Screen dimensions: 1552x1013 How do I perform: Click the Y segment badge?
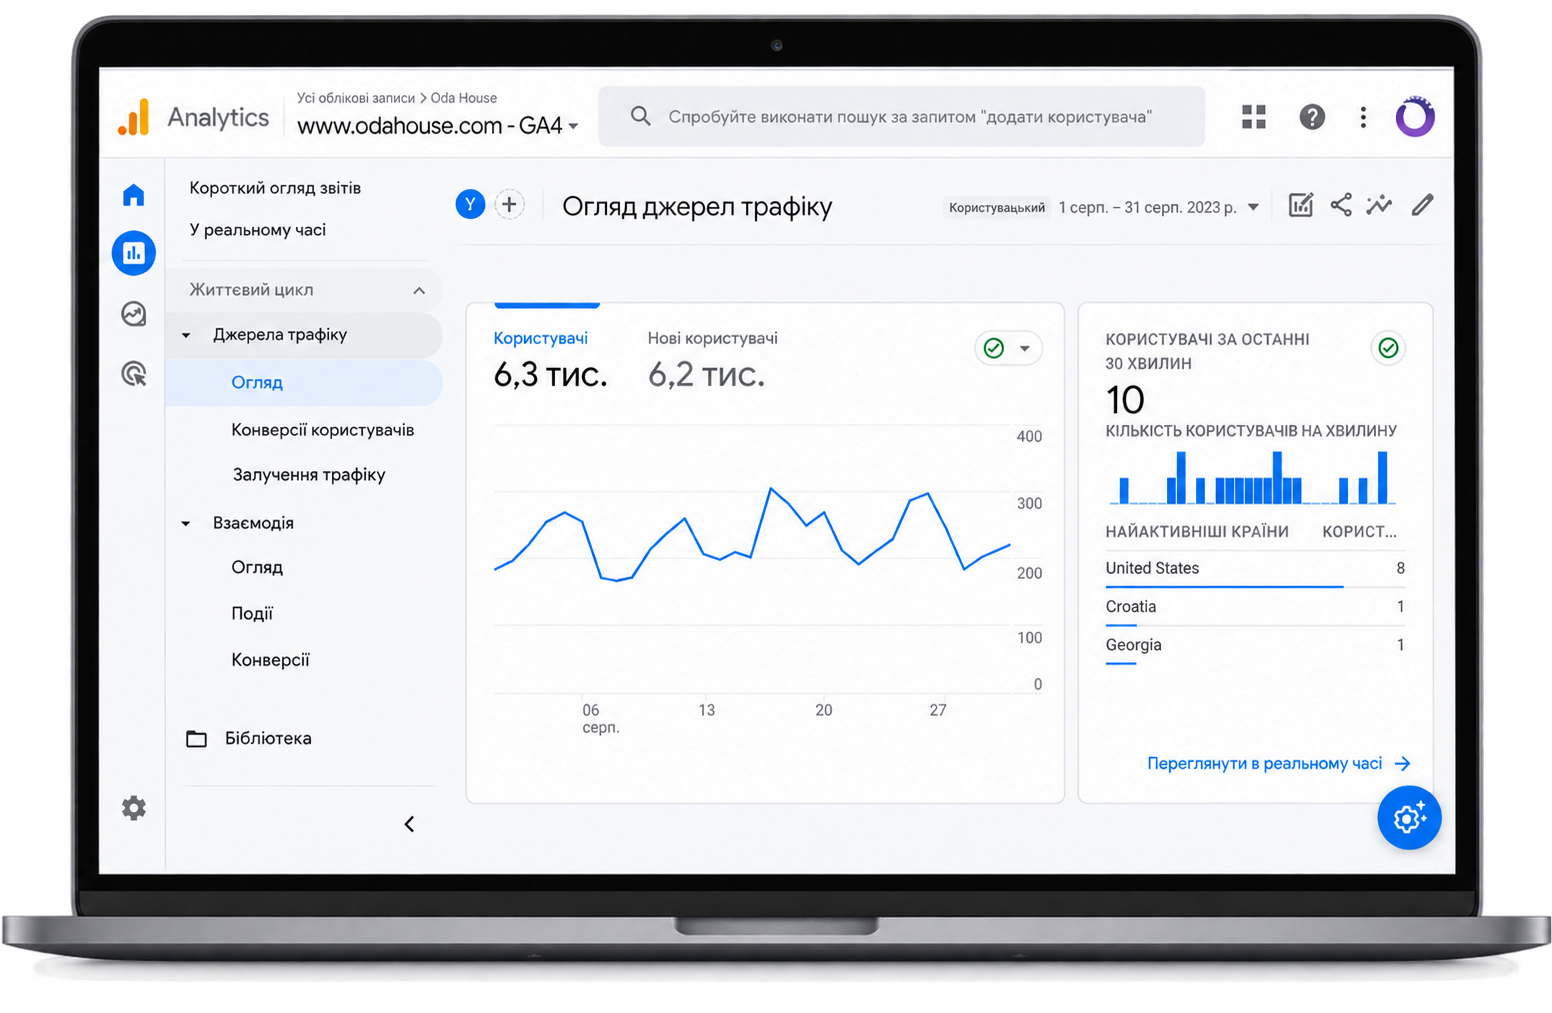(x=470, y=205)
